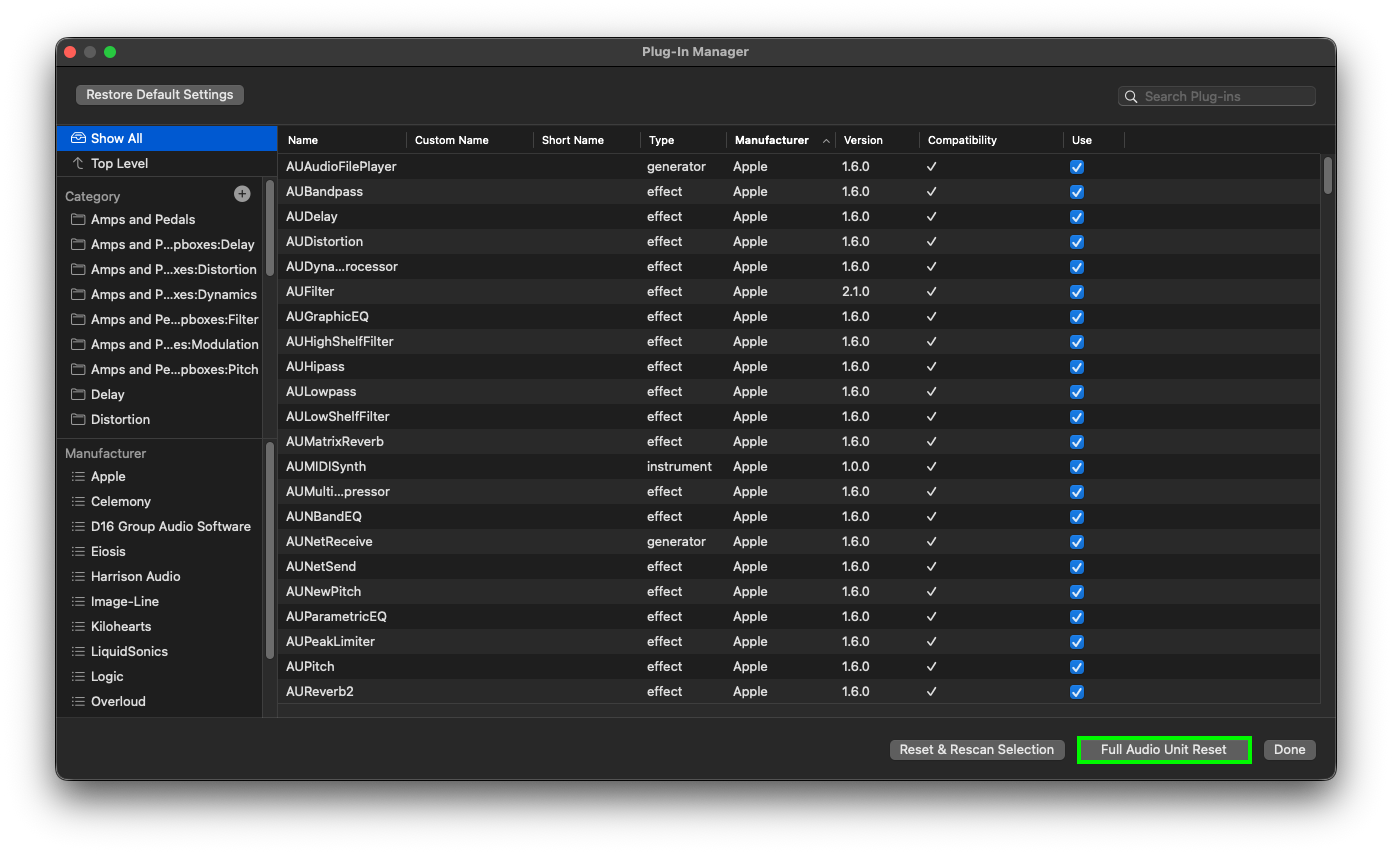The height and width of the screenshot is (854, 1392).
Task: Click the list icon beside D16 Group
Action: (78, 526)
